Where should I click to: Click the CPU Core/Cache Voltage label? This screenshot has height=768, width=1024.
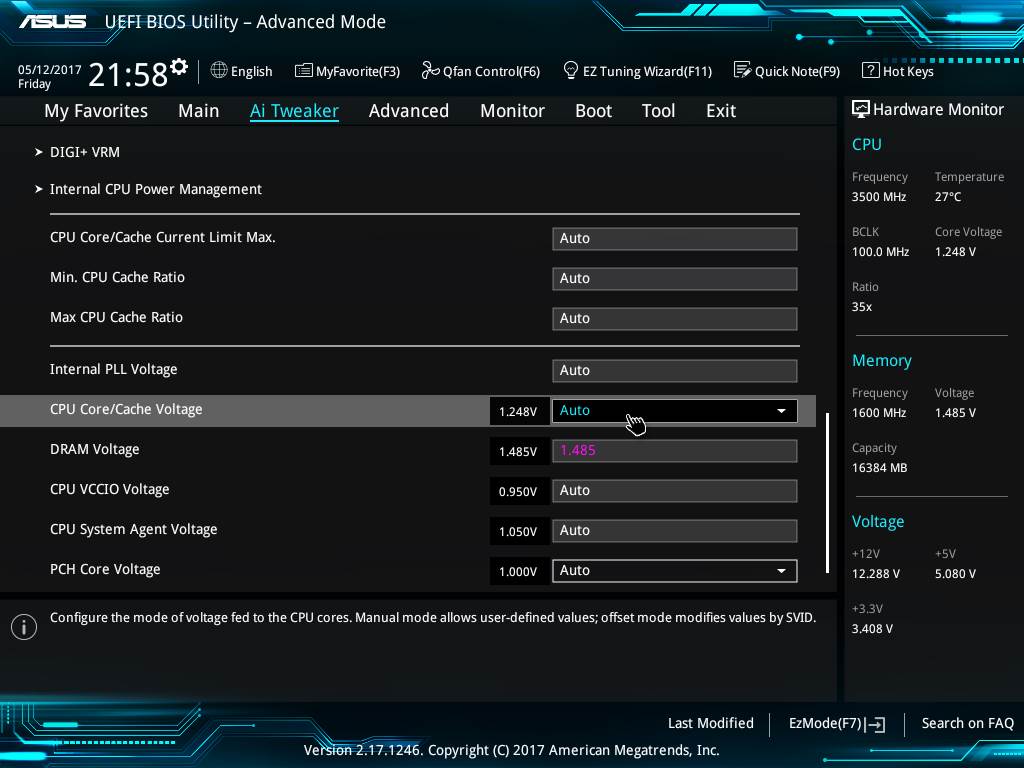pyautogui.click(x=126, y=409)
